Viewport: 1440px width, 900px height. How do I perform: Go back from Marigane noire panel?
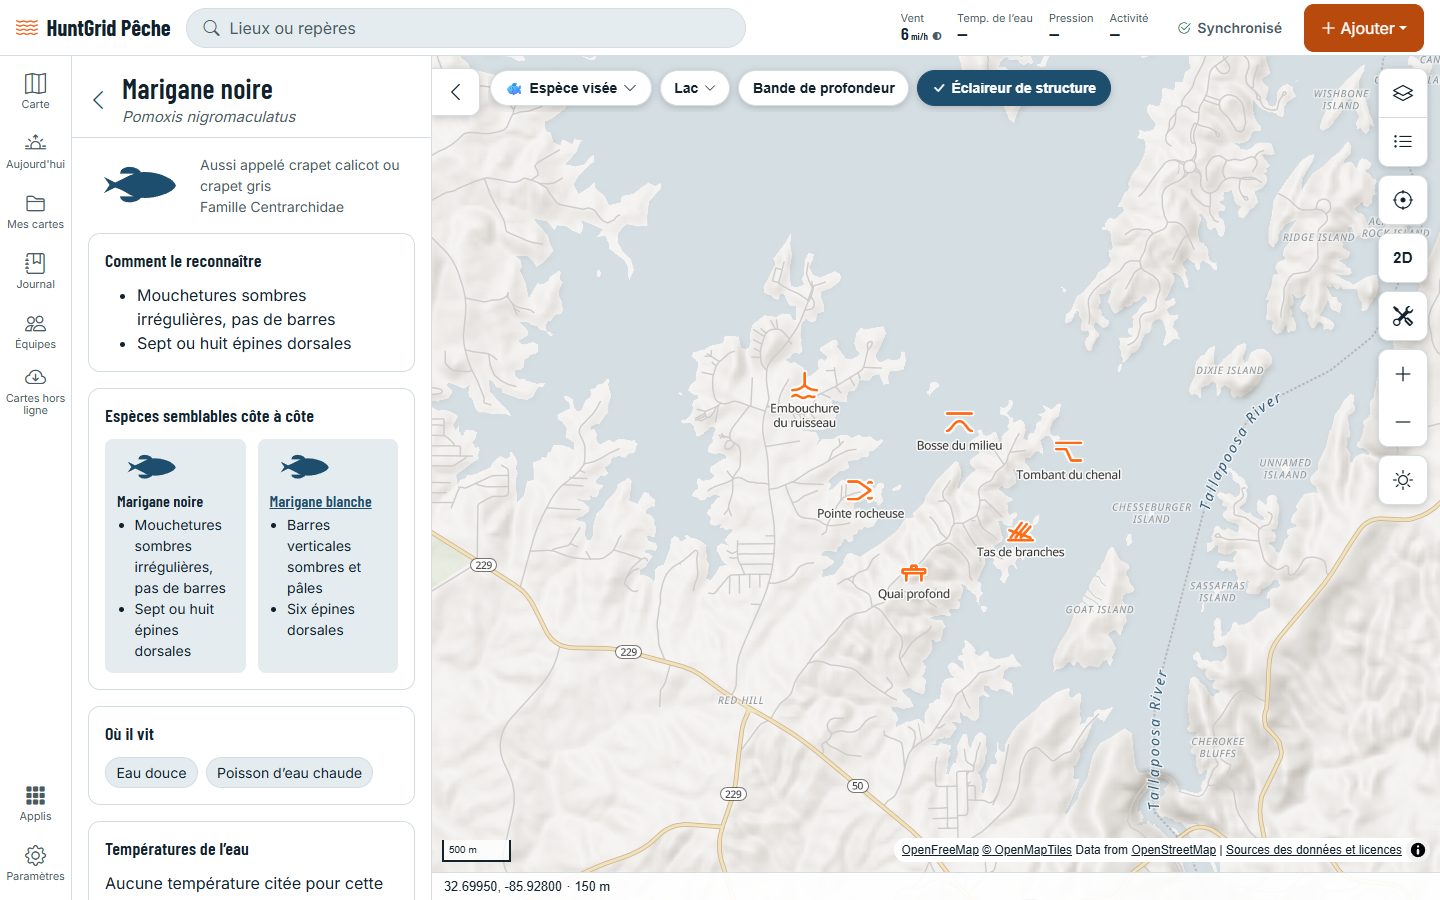pos(98,100)
